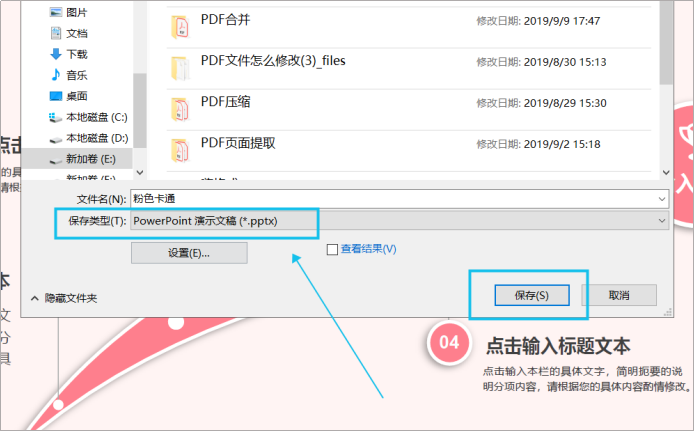Click the 04 circle on the slide
Screen dimensions: 695x432
pyautogui.click(x=449, y=342)
